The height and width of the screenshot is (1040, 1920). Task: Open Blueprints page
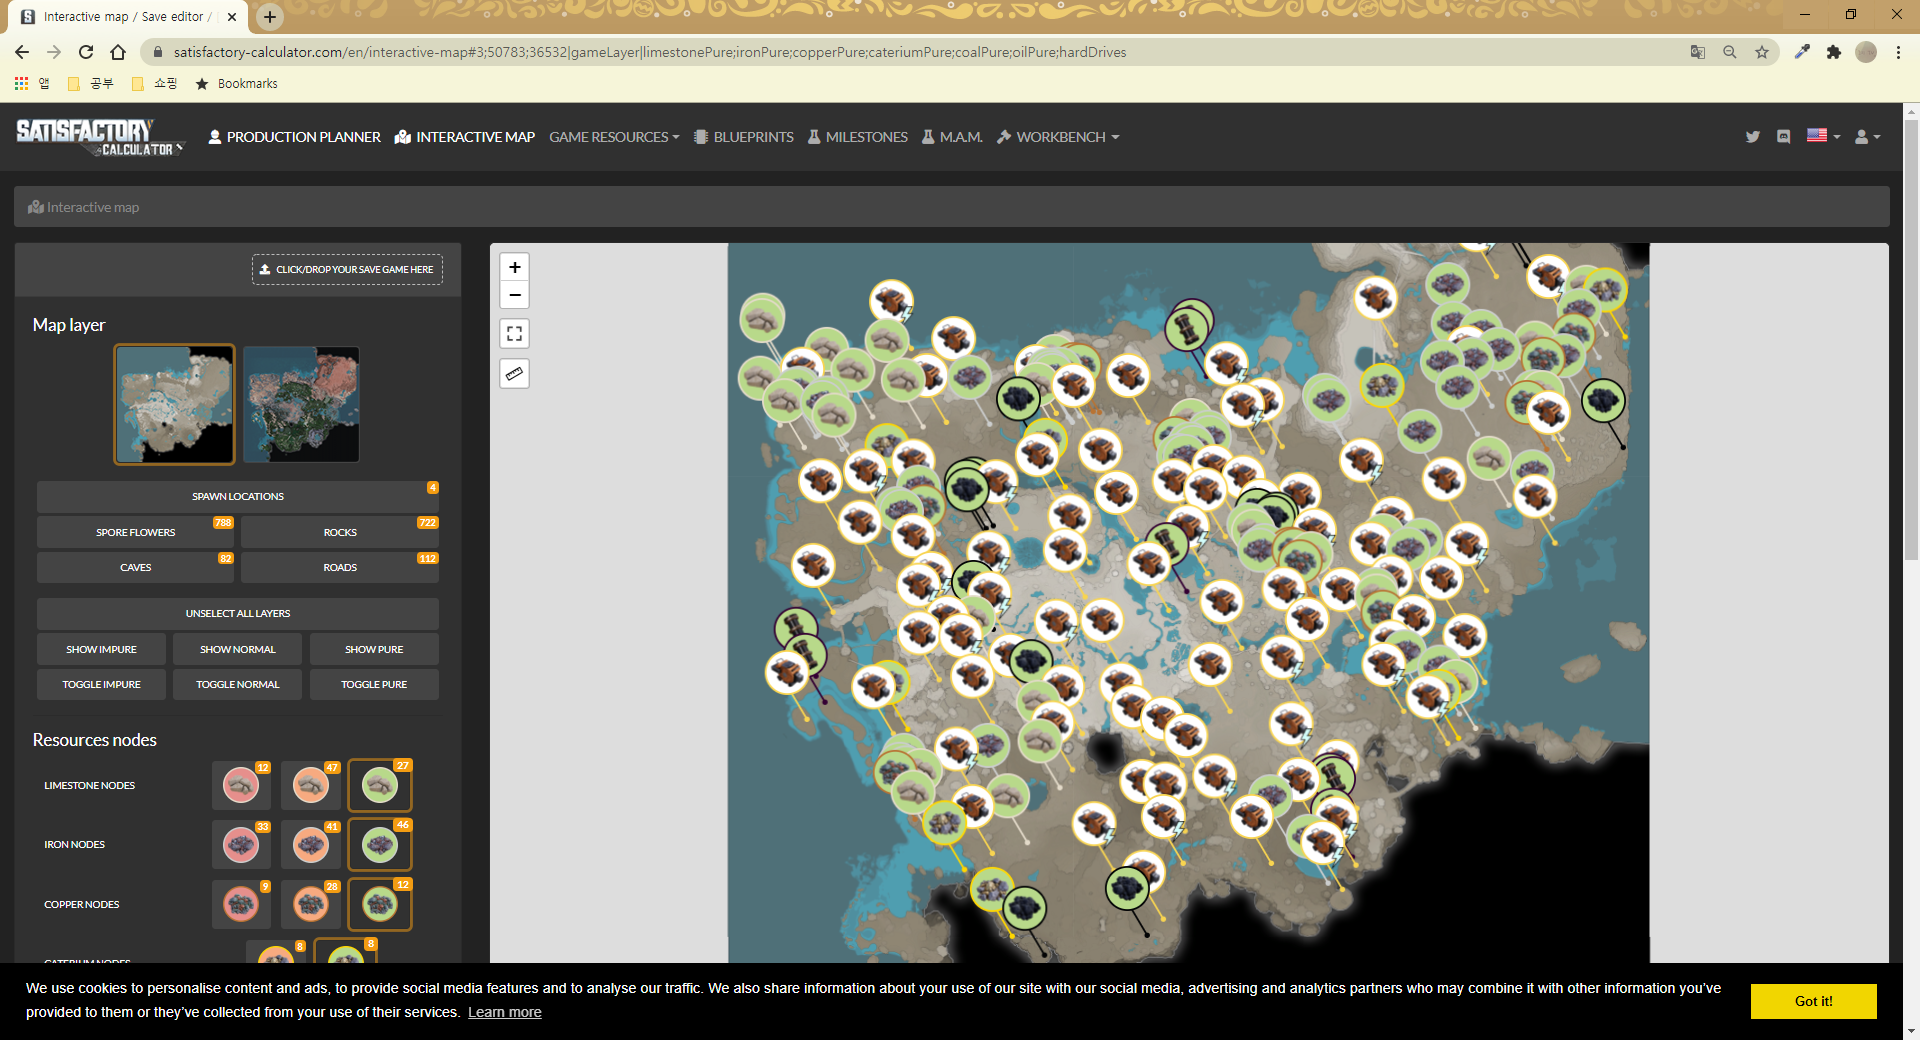click(744, 137)
